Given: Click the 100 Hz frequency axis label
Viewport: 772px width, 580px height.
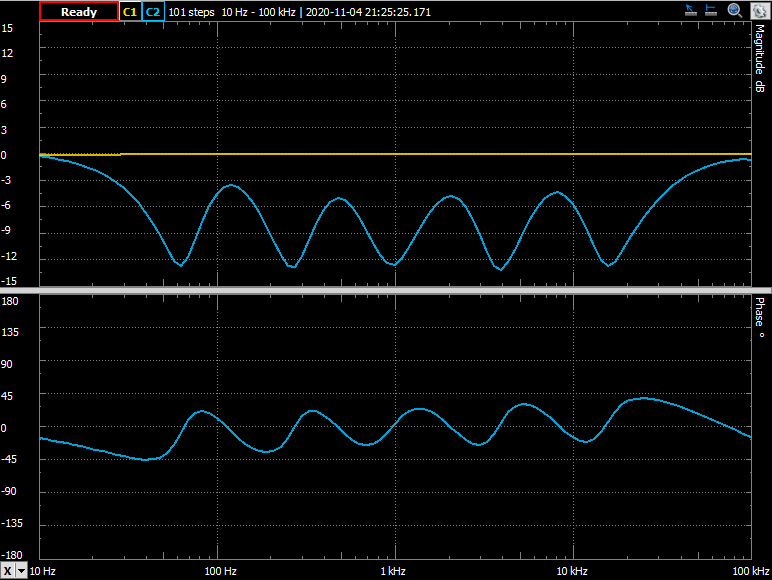Looking at the screenshot, I should (220, 571).
